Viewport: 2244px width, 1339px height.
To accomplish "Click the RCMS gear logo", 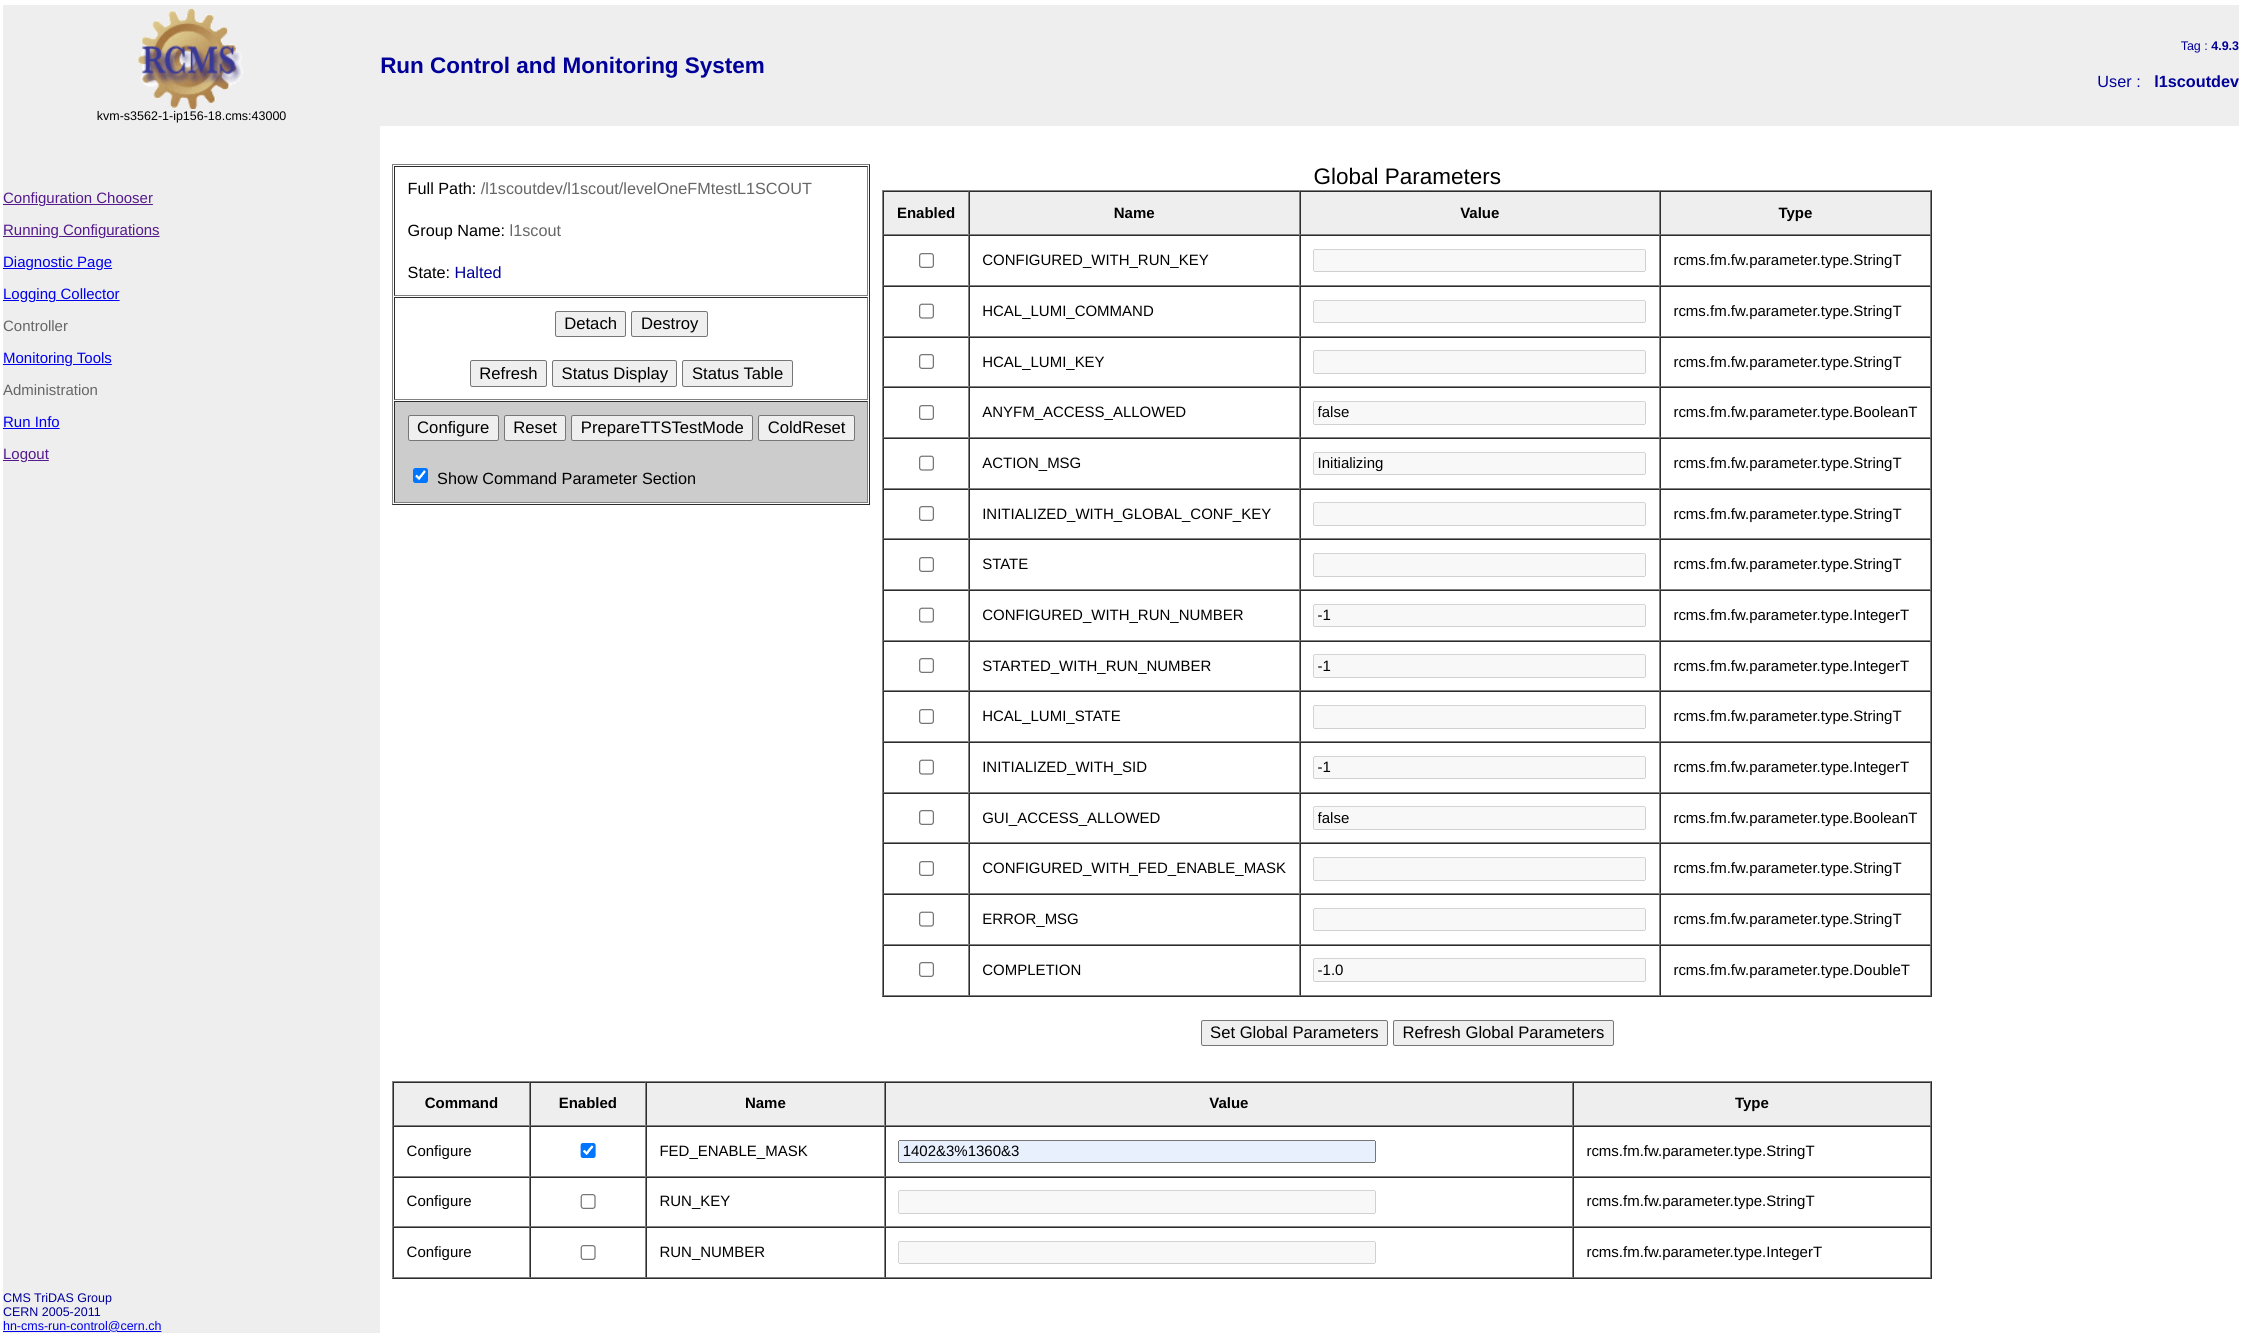I will pyautogui.click(x=190, y=59).
